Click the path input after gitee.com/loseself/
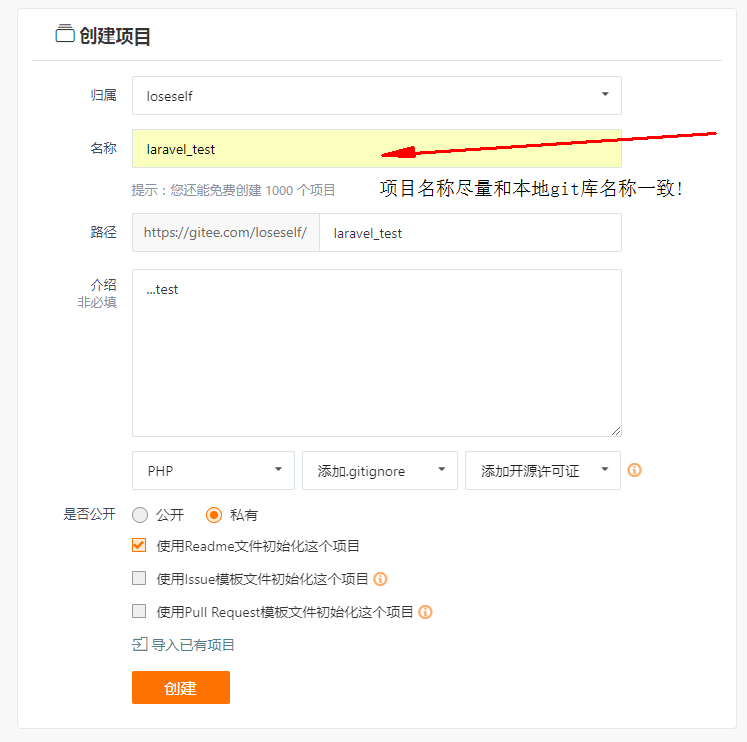The width and height of the screenshot is (747, 742). (470, 232)
